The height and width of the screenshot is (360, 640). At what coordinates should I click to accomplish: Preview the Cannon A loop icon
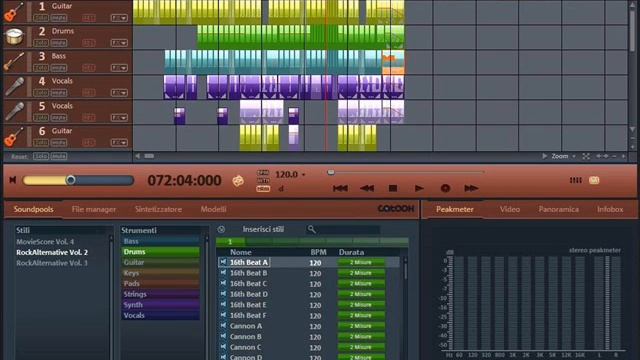coord(223,326)
